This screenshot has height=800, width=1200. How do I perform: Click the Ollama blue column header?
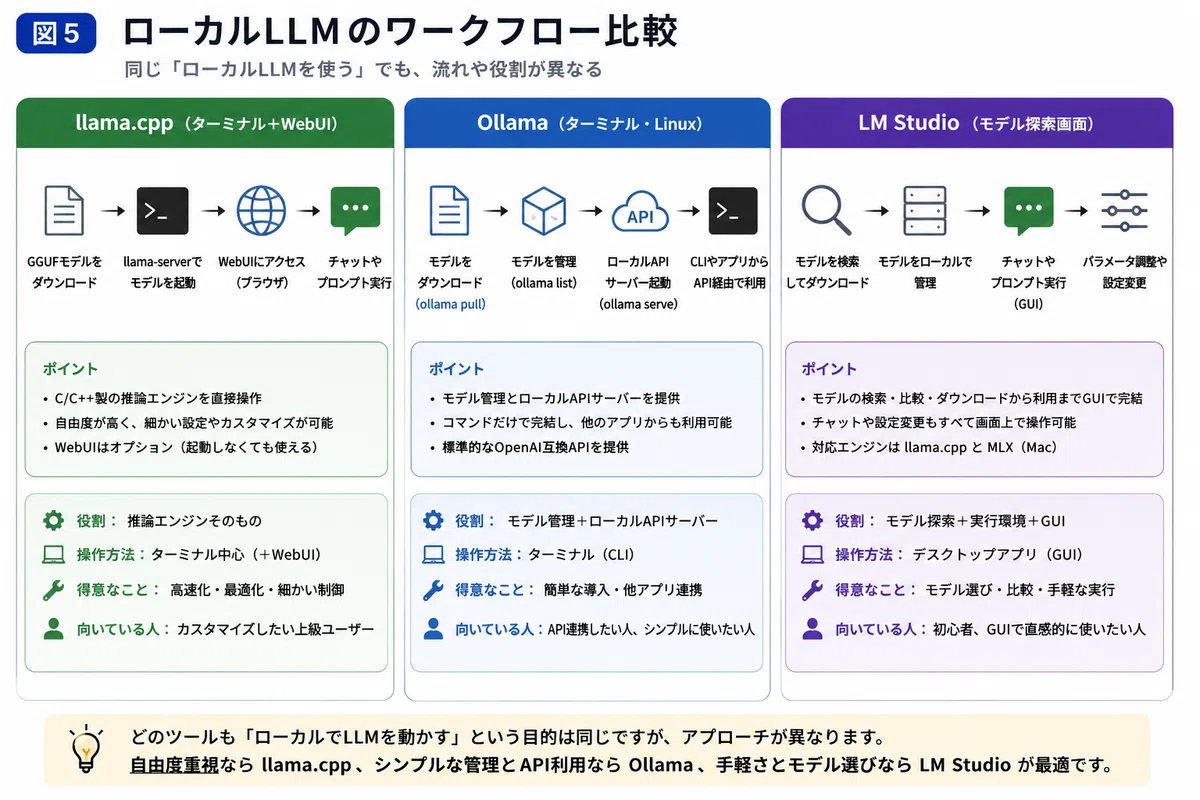click(x=587, y=123)
